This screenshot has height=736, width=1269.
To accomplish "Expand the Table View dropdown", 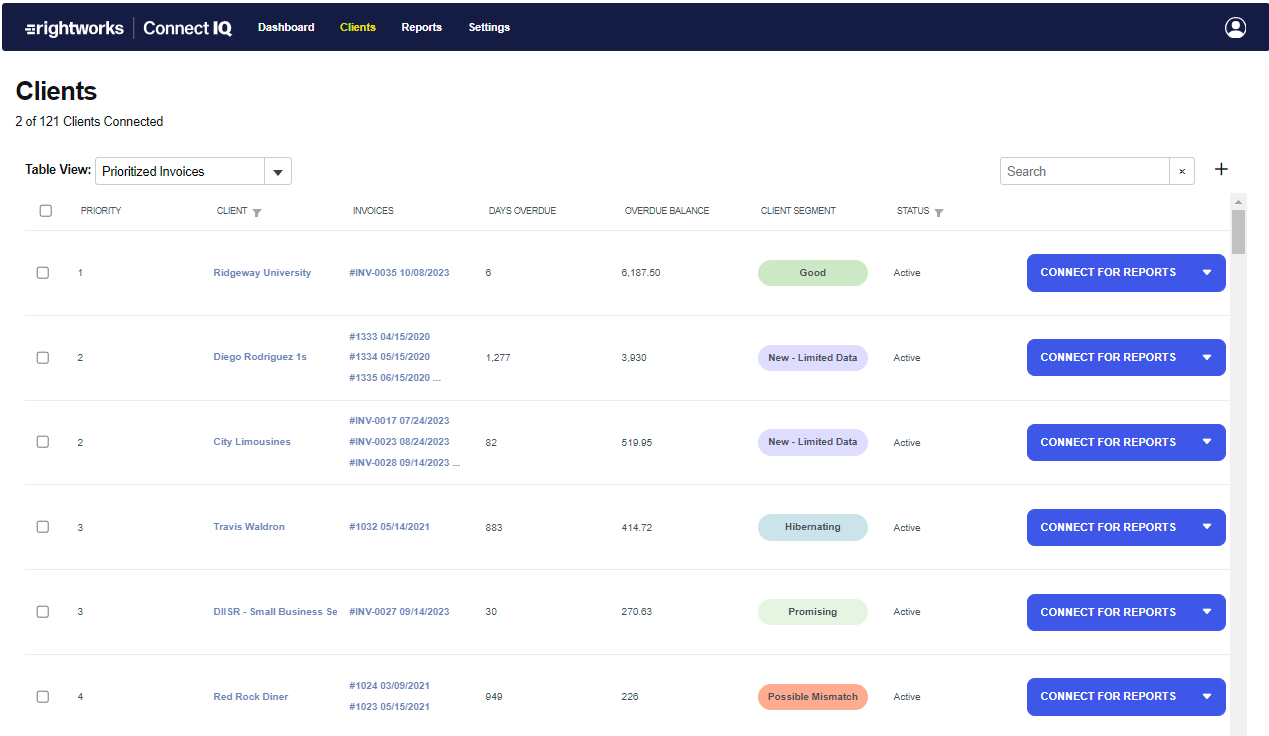I will pos(278,171).
